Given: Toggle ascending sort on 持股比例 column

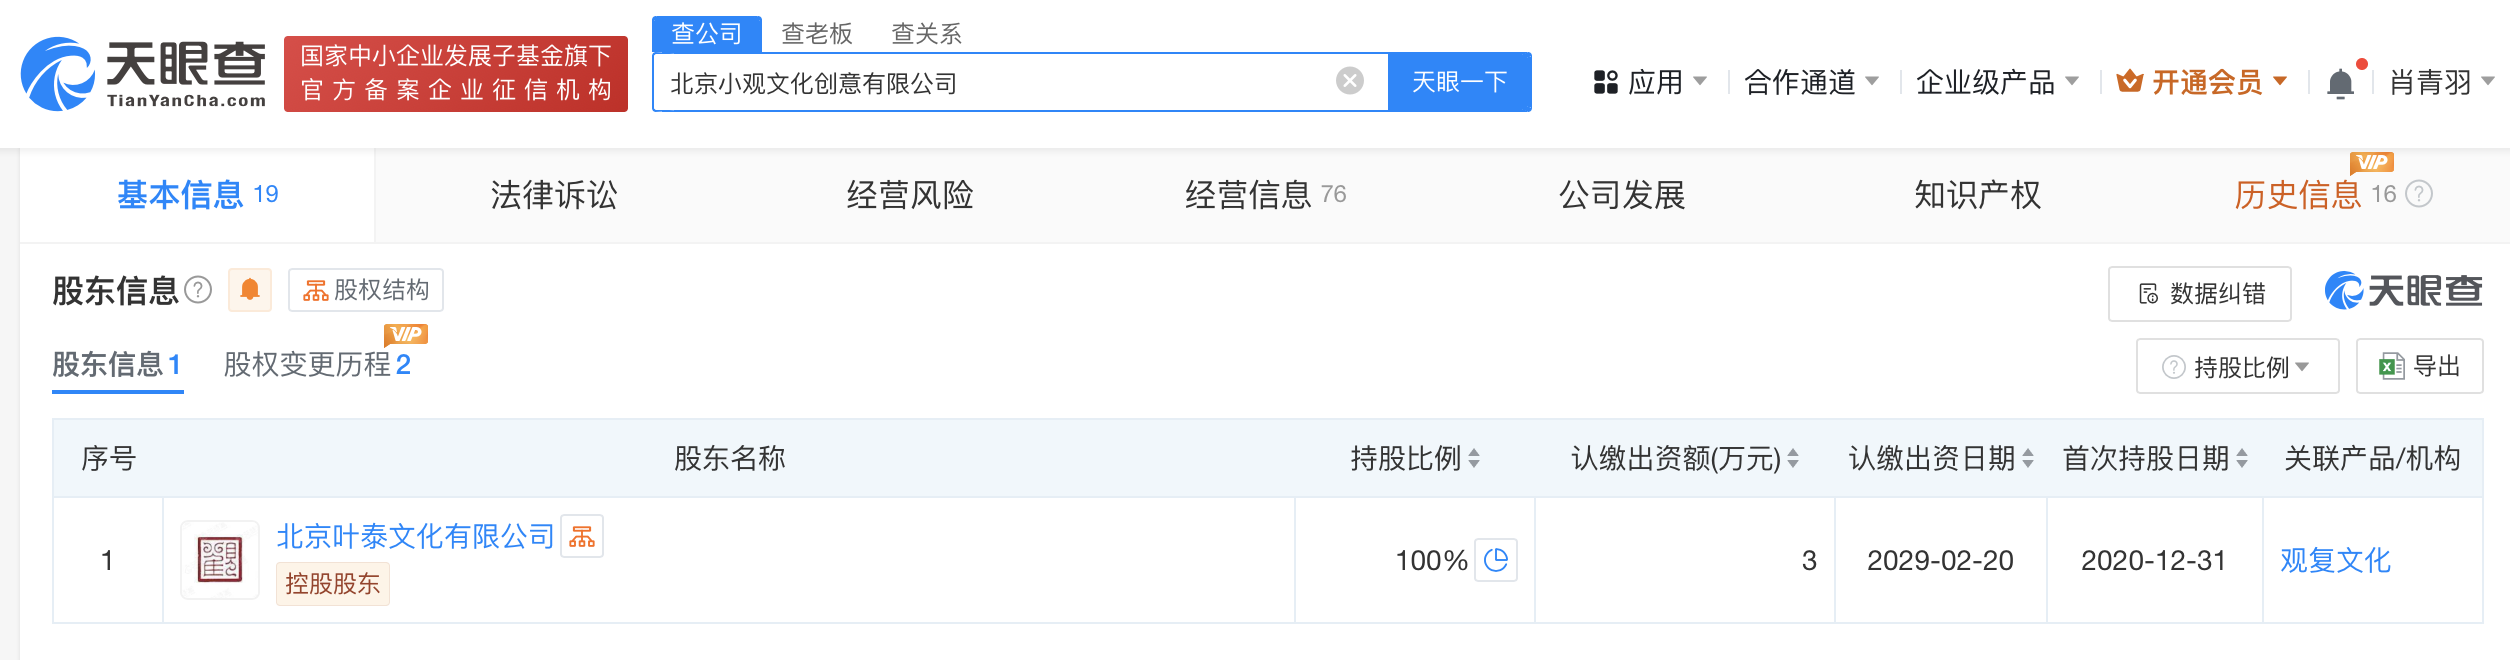Looking at the screenshot, I should (x=1473, y=452).
